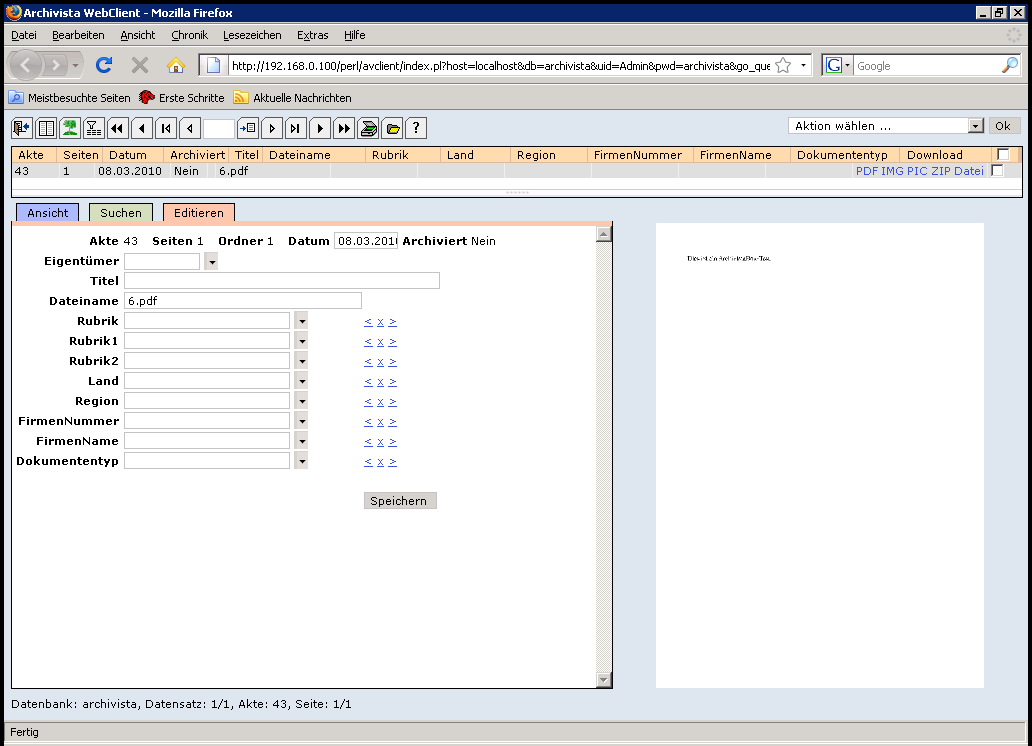The height and width of the screenshot is (746, 1032).
Task: Switch to the Suchen tab
Action: (x=120, y=213)
